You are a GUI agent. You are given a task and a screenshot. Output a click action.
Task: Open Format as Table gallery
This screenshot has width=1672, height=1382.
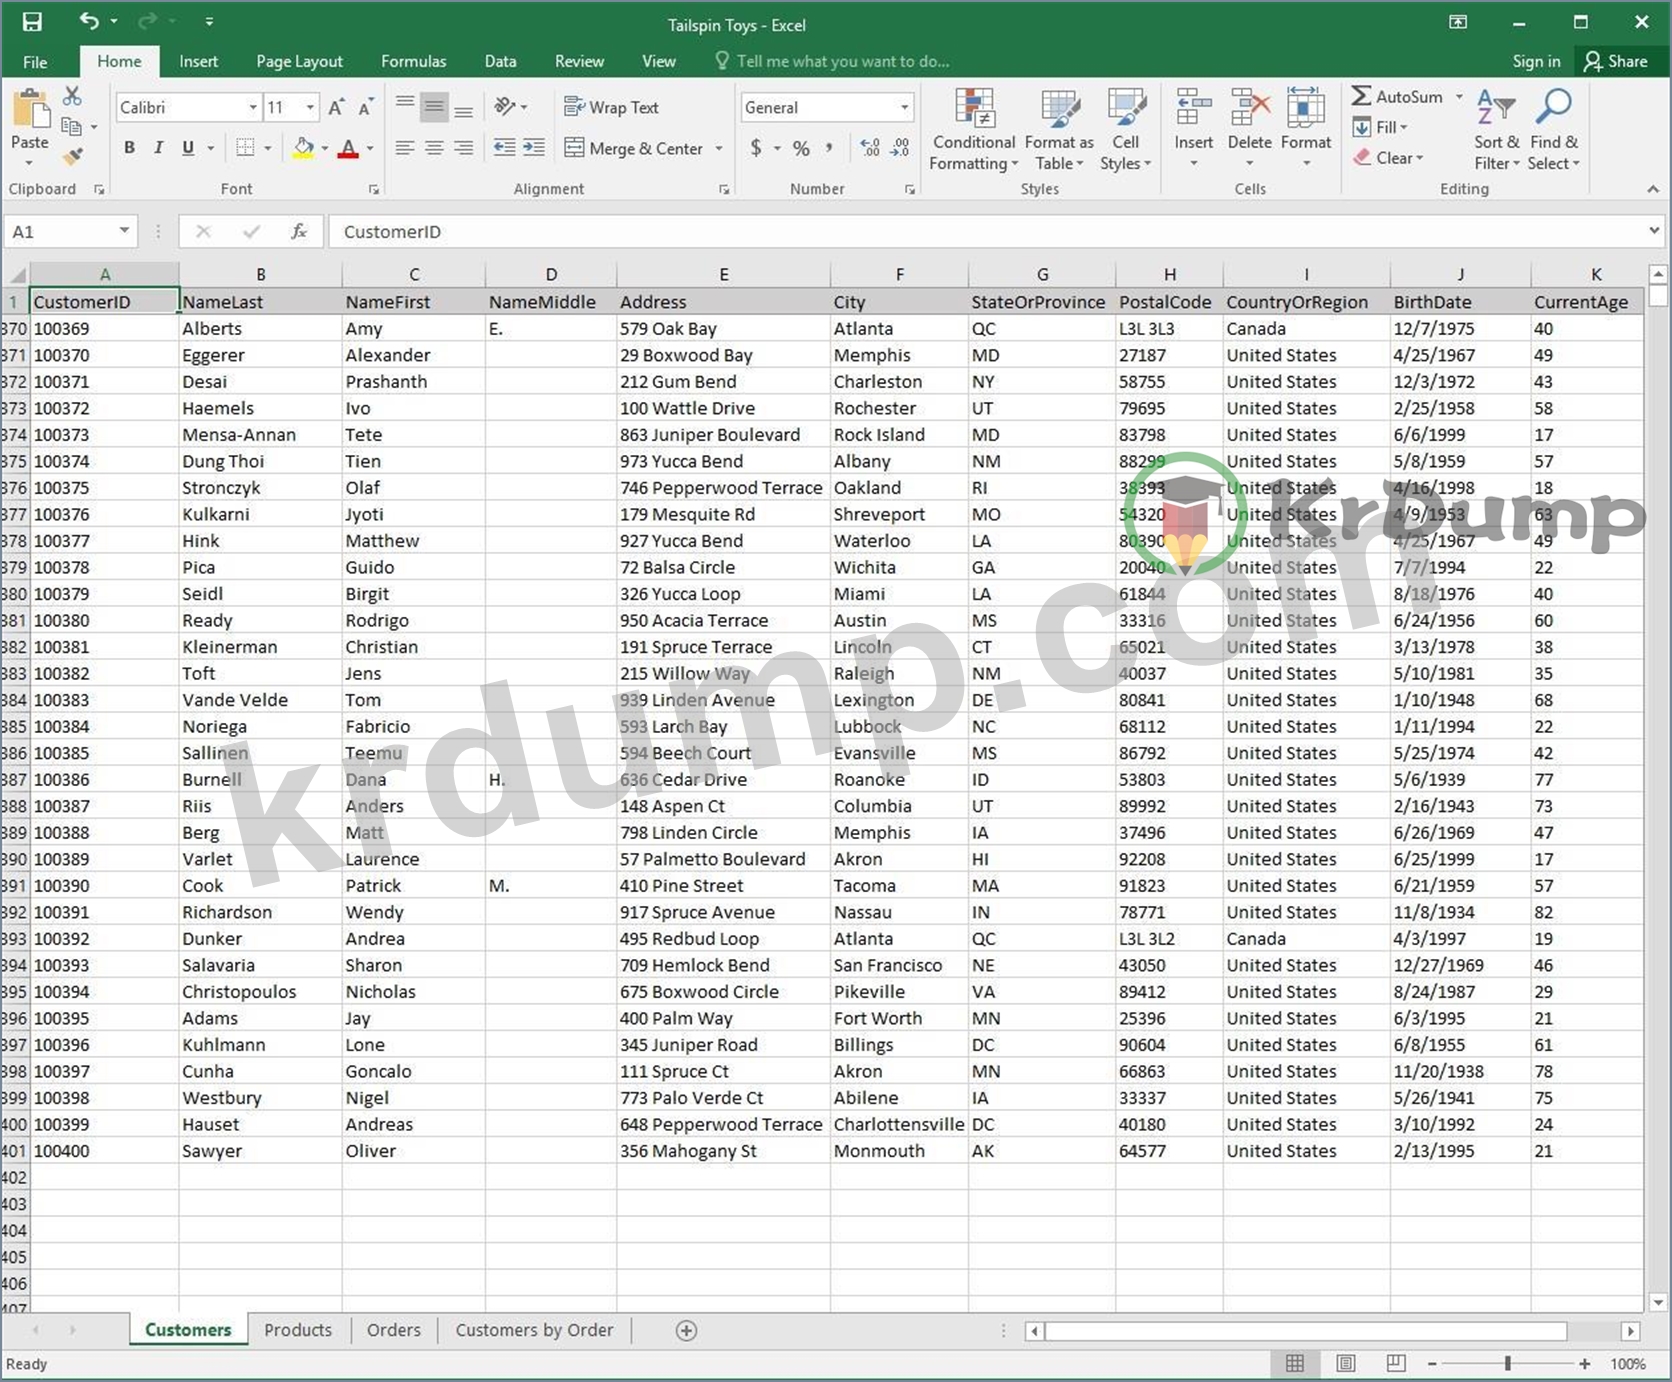click(1059, 130)
